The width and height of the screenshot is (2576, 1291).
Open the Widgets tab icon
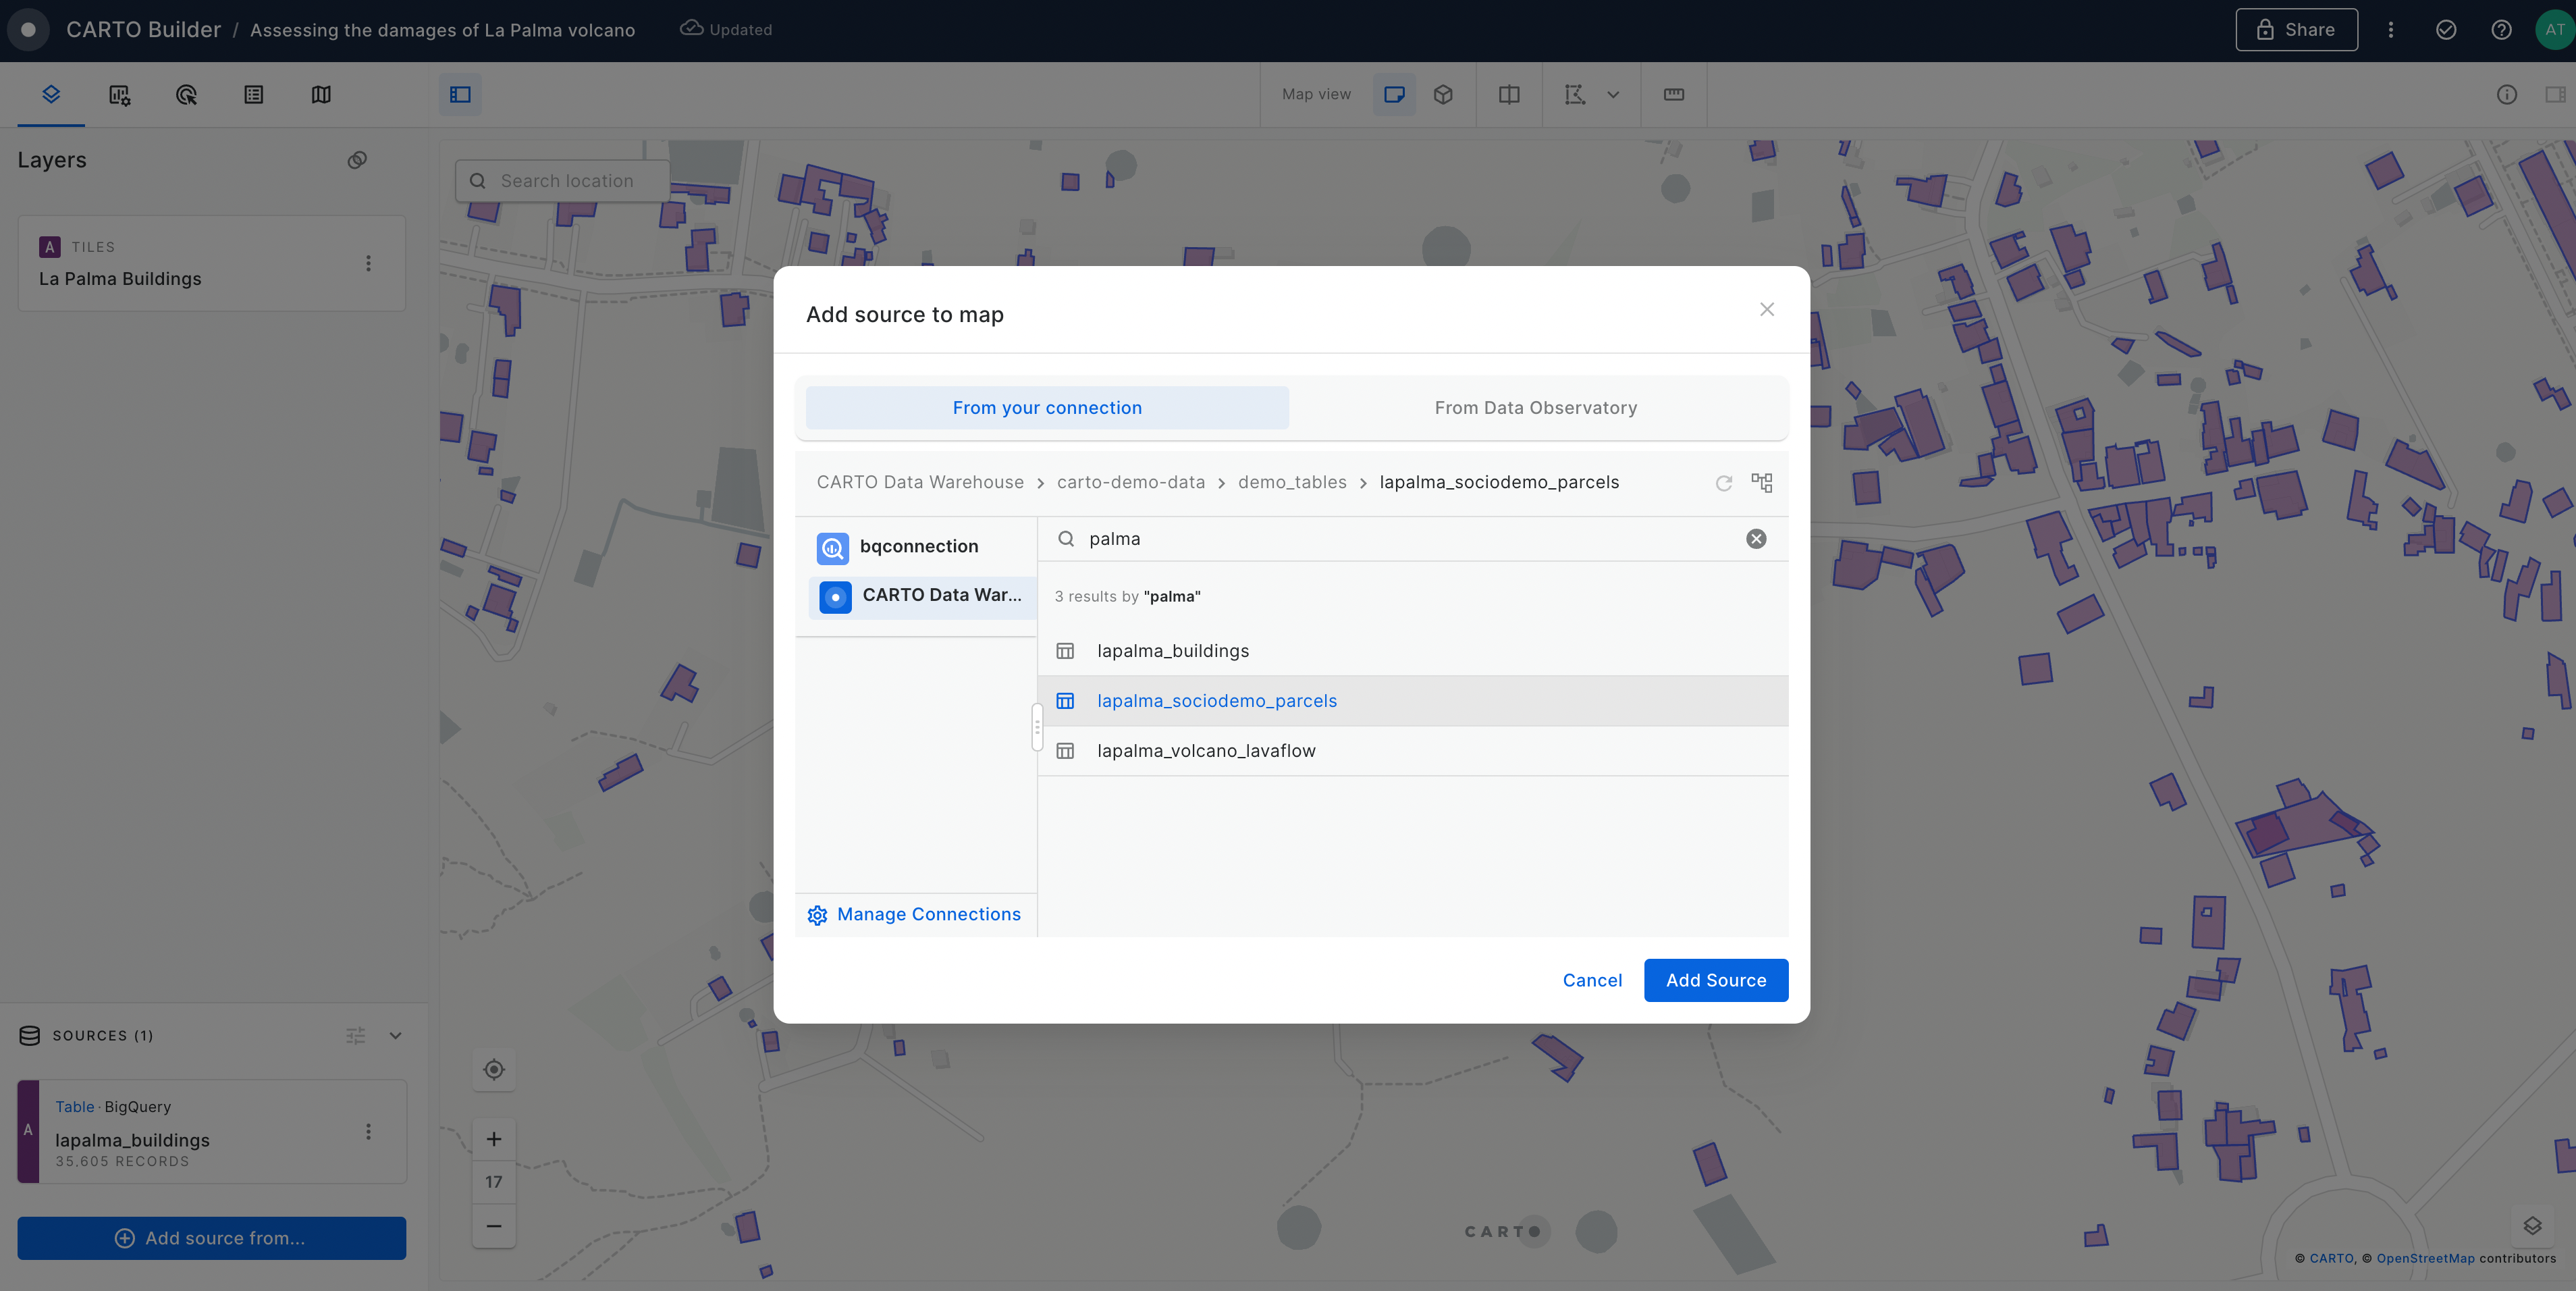pos(119,94)
